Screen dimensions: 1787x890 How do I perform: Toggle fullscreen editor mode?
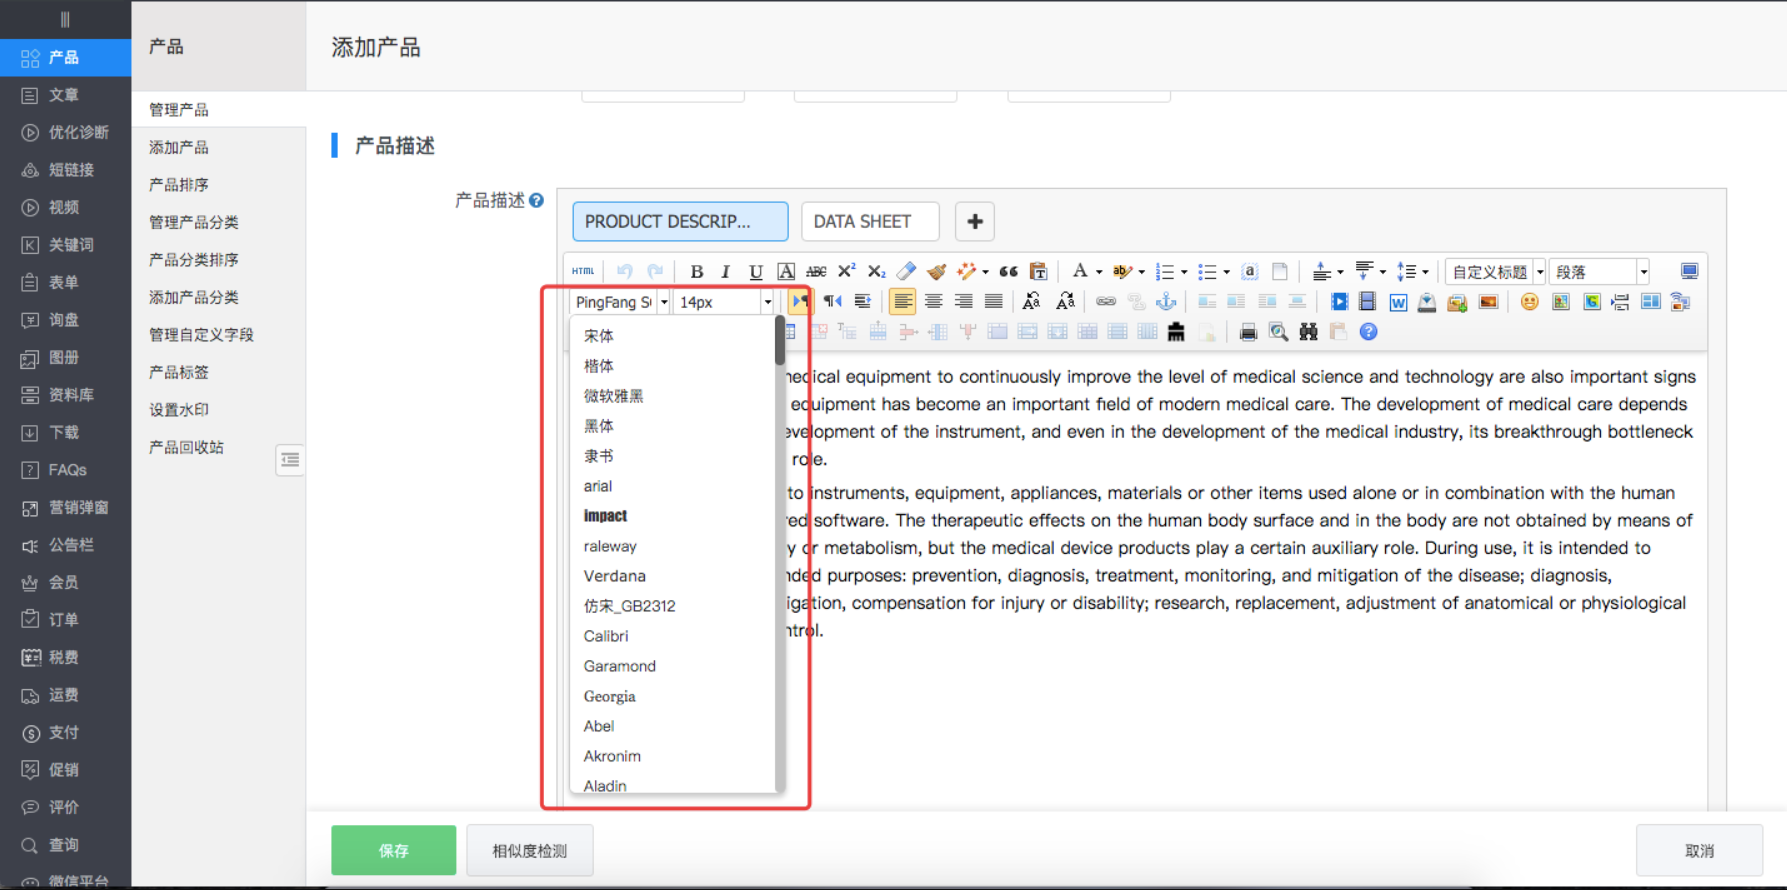1689,271
